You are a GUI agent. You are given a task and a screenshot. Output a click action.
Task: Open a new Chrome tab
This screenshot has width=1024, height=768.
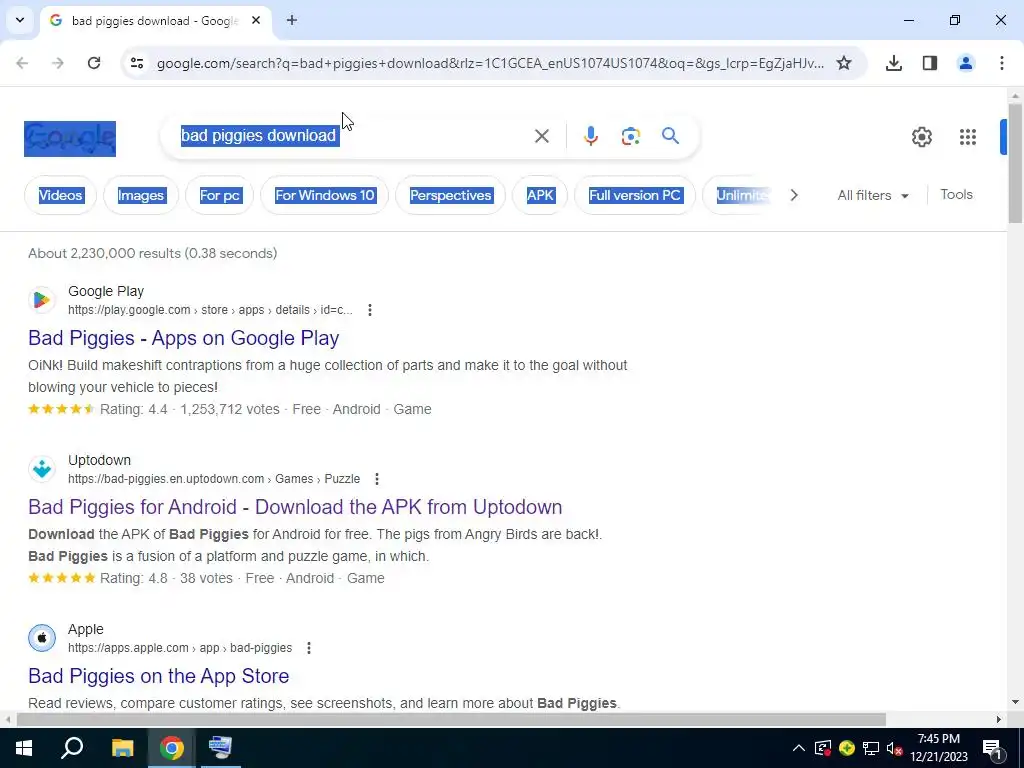[x=292, y=20]
